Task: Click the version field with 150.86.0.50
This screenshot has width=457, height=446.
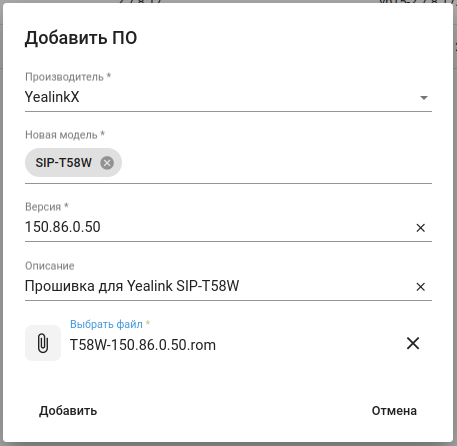Action: click(x=218, y=227)
